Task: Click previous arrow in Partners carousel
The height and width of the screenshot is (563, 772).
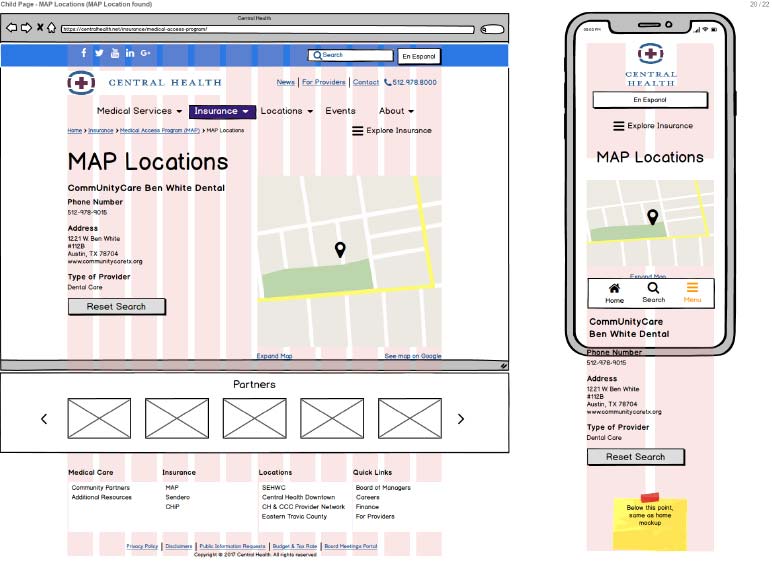Action: pos(44,419)
